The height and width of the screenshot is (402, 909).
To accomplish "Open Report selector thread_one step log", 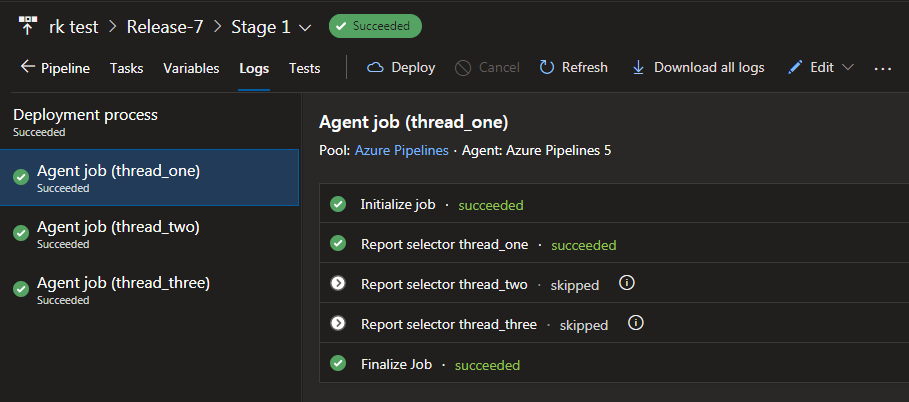I will point(445,244).
